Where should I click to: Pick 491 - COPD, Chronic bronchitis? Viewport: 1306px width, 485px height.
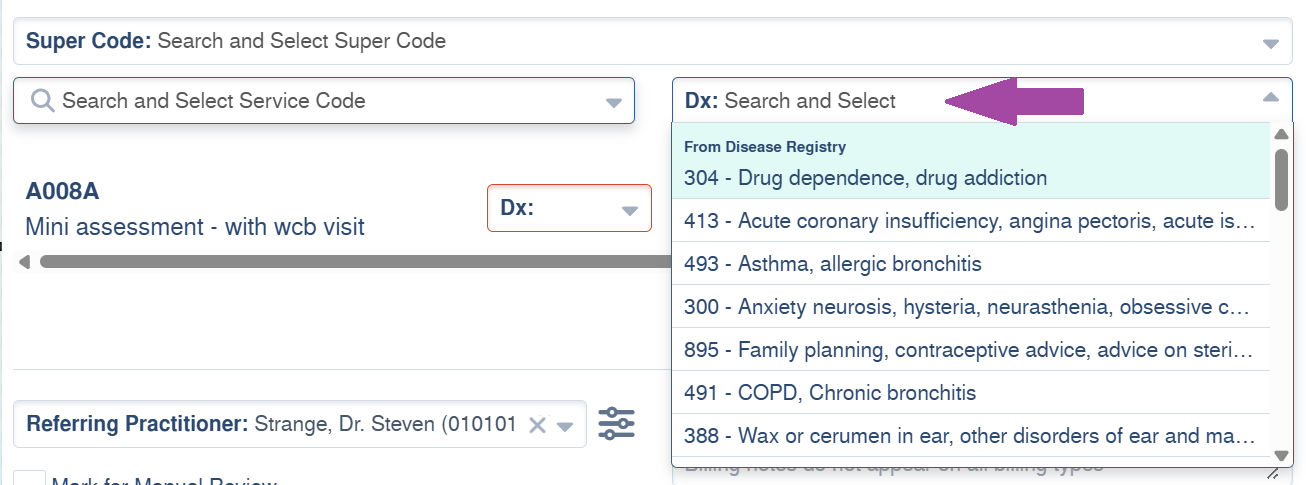click(x=829, y=392)
